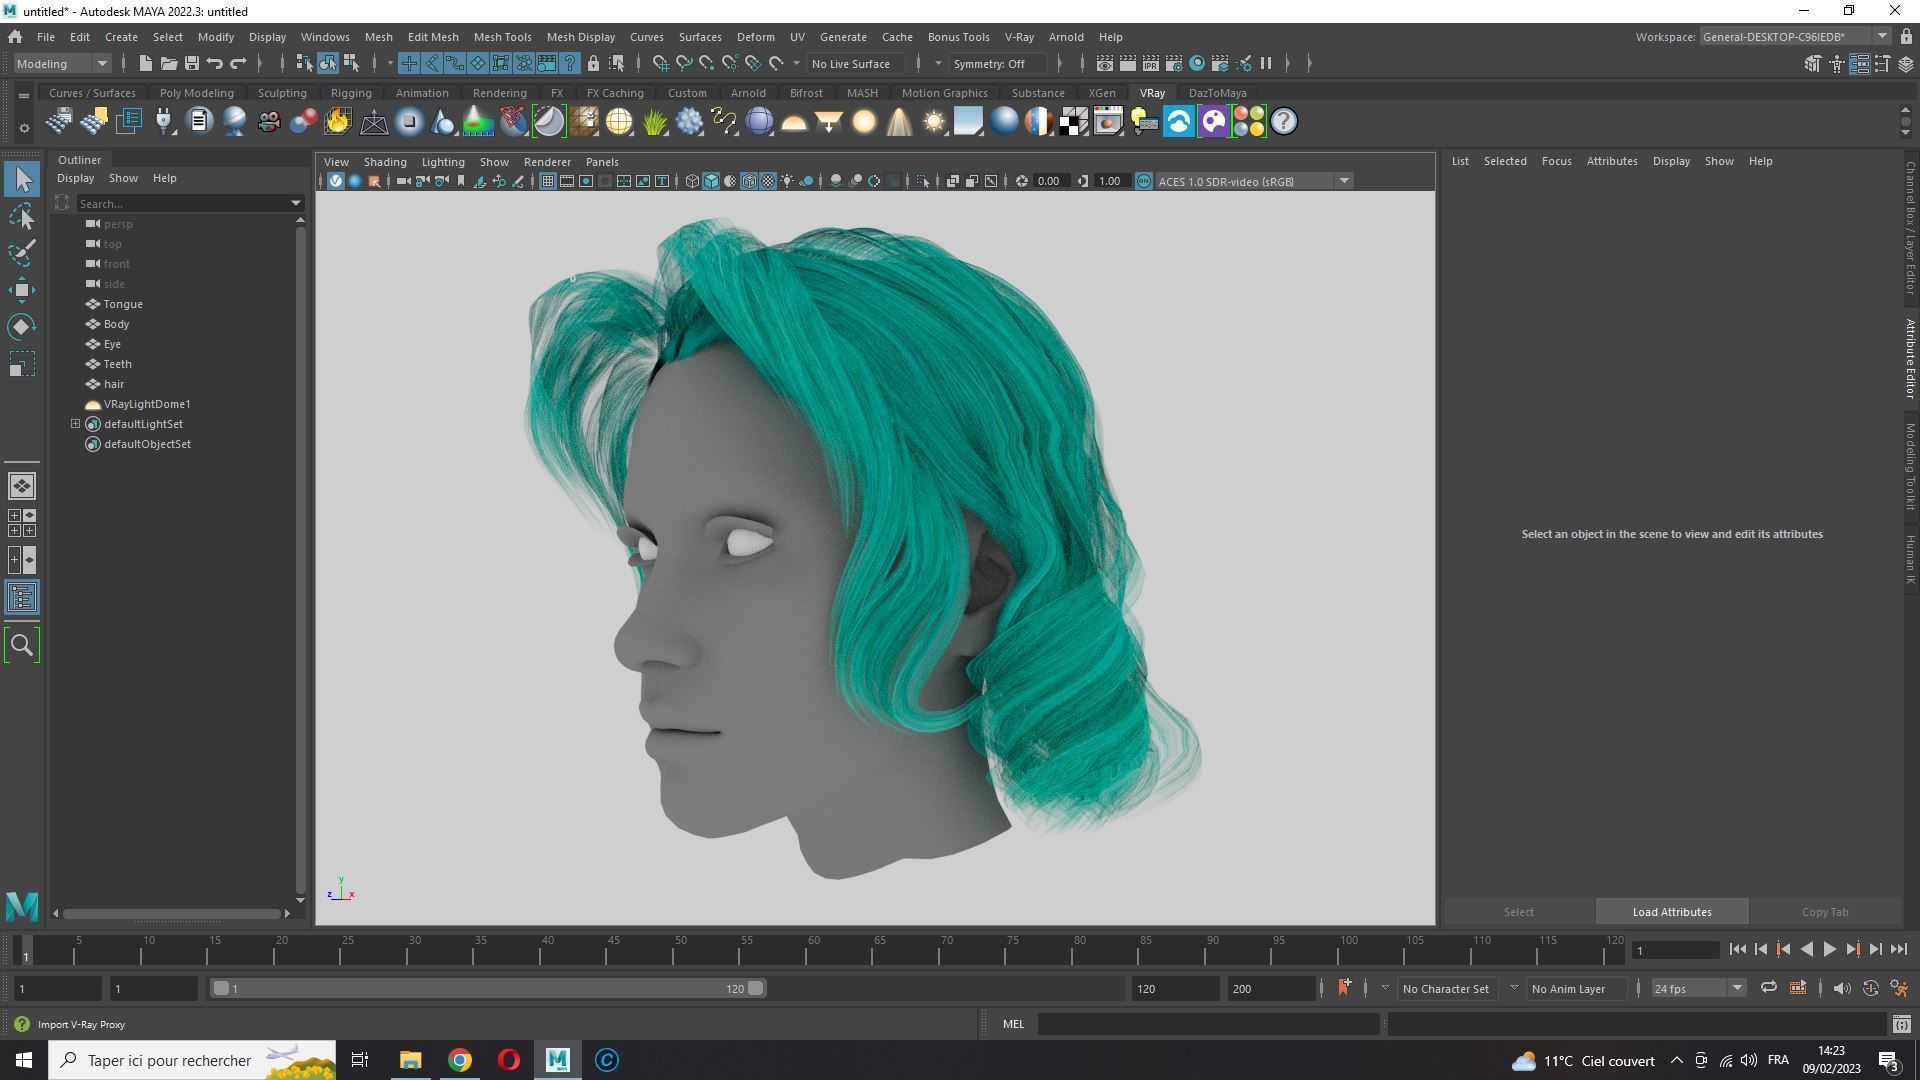The height and width of the screenshot is (1080, 1920).
Task: Open the Mesh Tools menu
Action: 502,37
